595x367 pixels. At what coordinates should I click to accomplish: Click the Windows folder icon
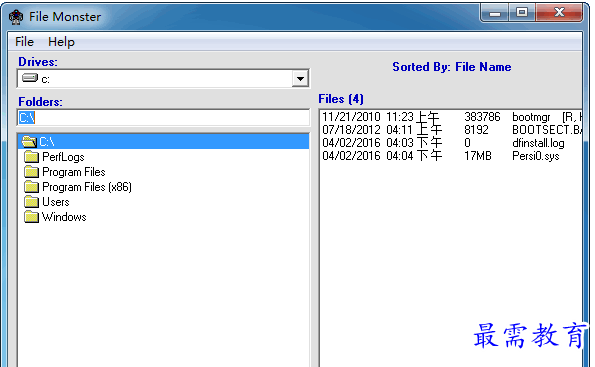[x=31, y=217]
